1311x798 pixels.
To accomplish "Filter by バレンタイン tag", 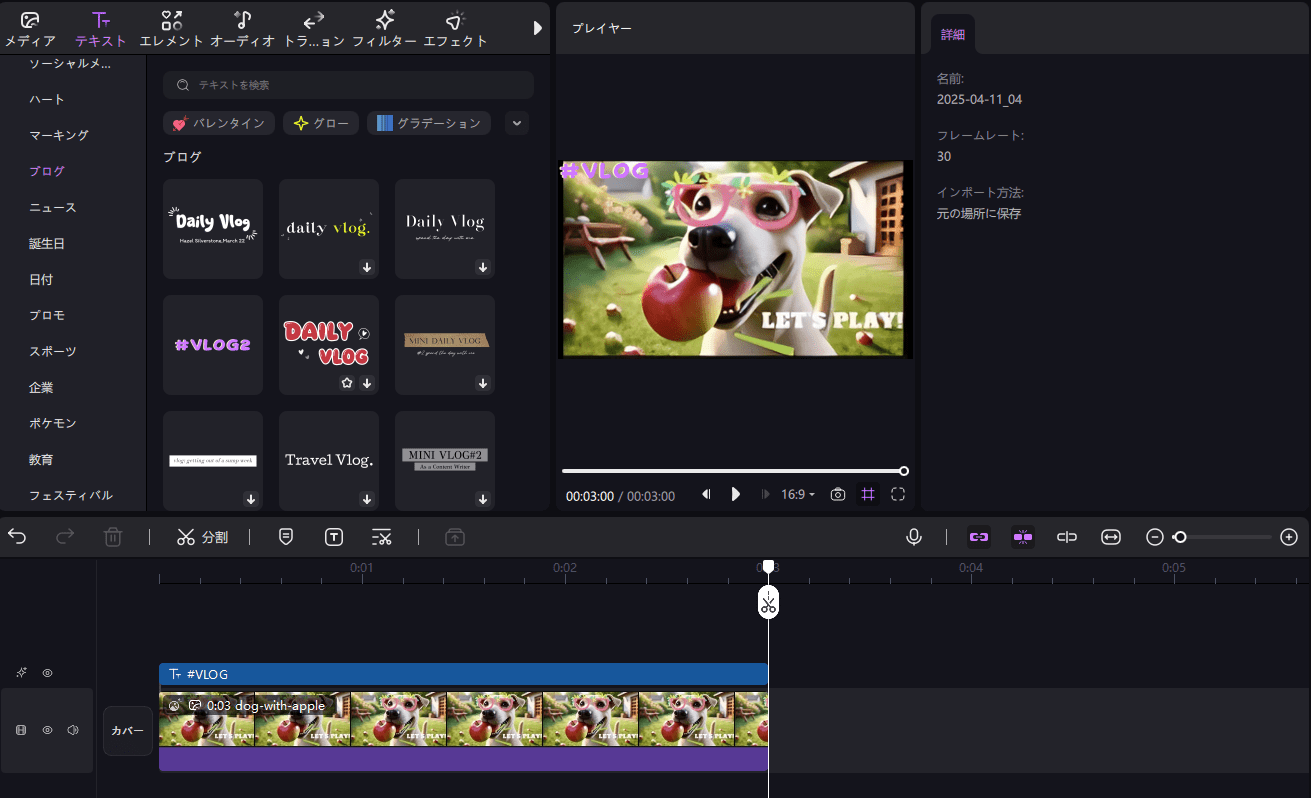I will click(x=219, y=123).
